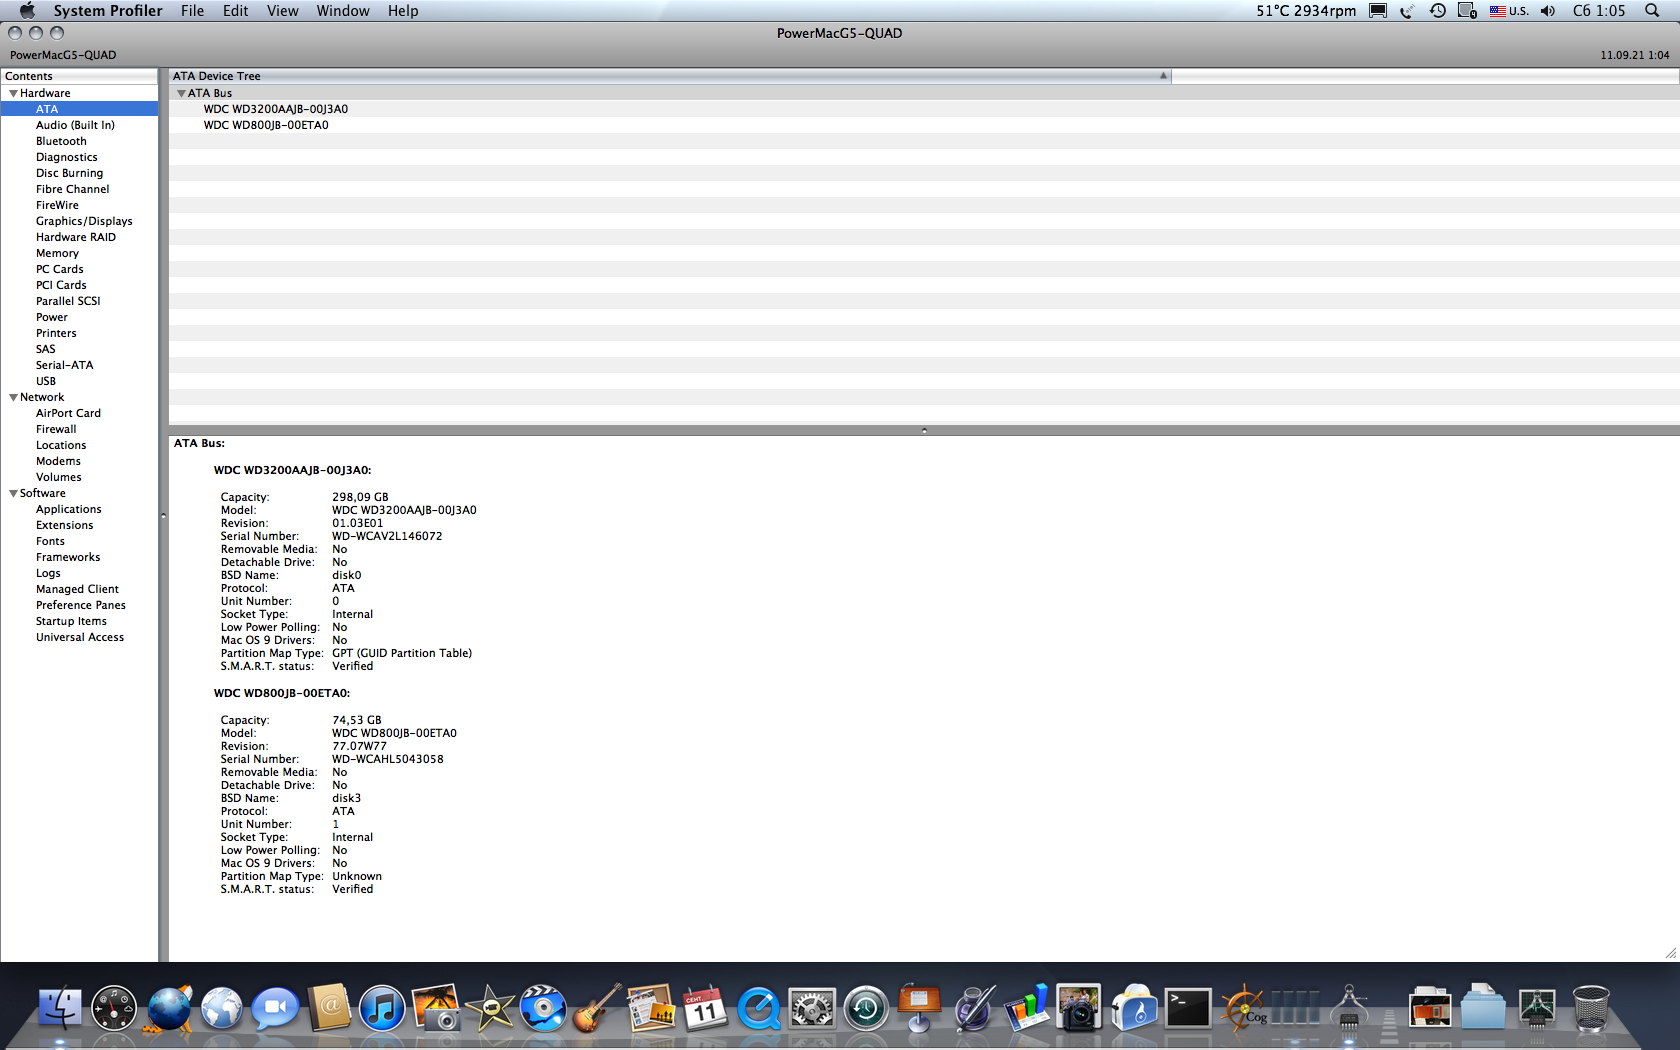
Task: Open the System Profiler application menu
Action: [x=108, y=11]
